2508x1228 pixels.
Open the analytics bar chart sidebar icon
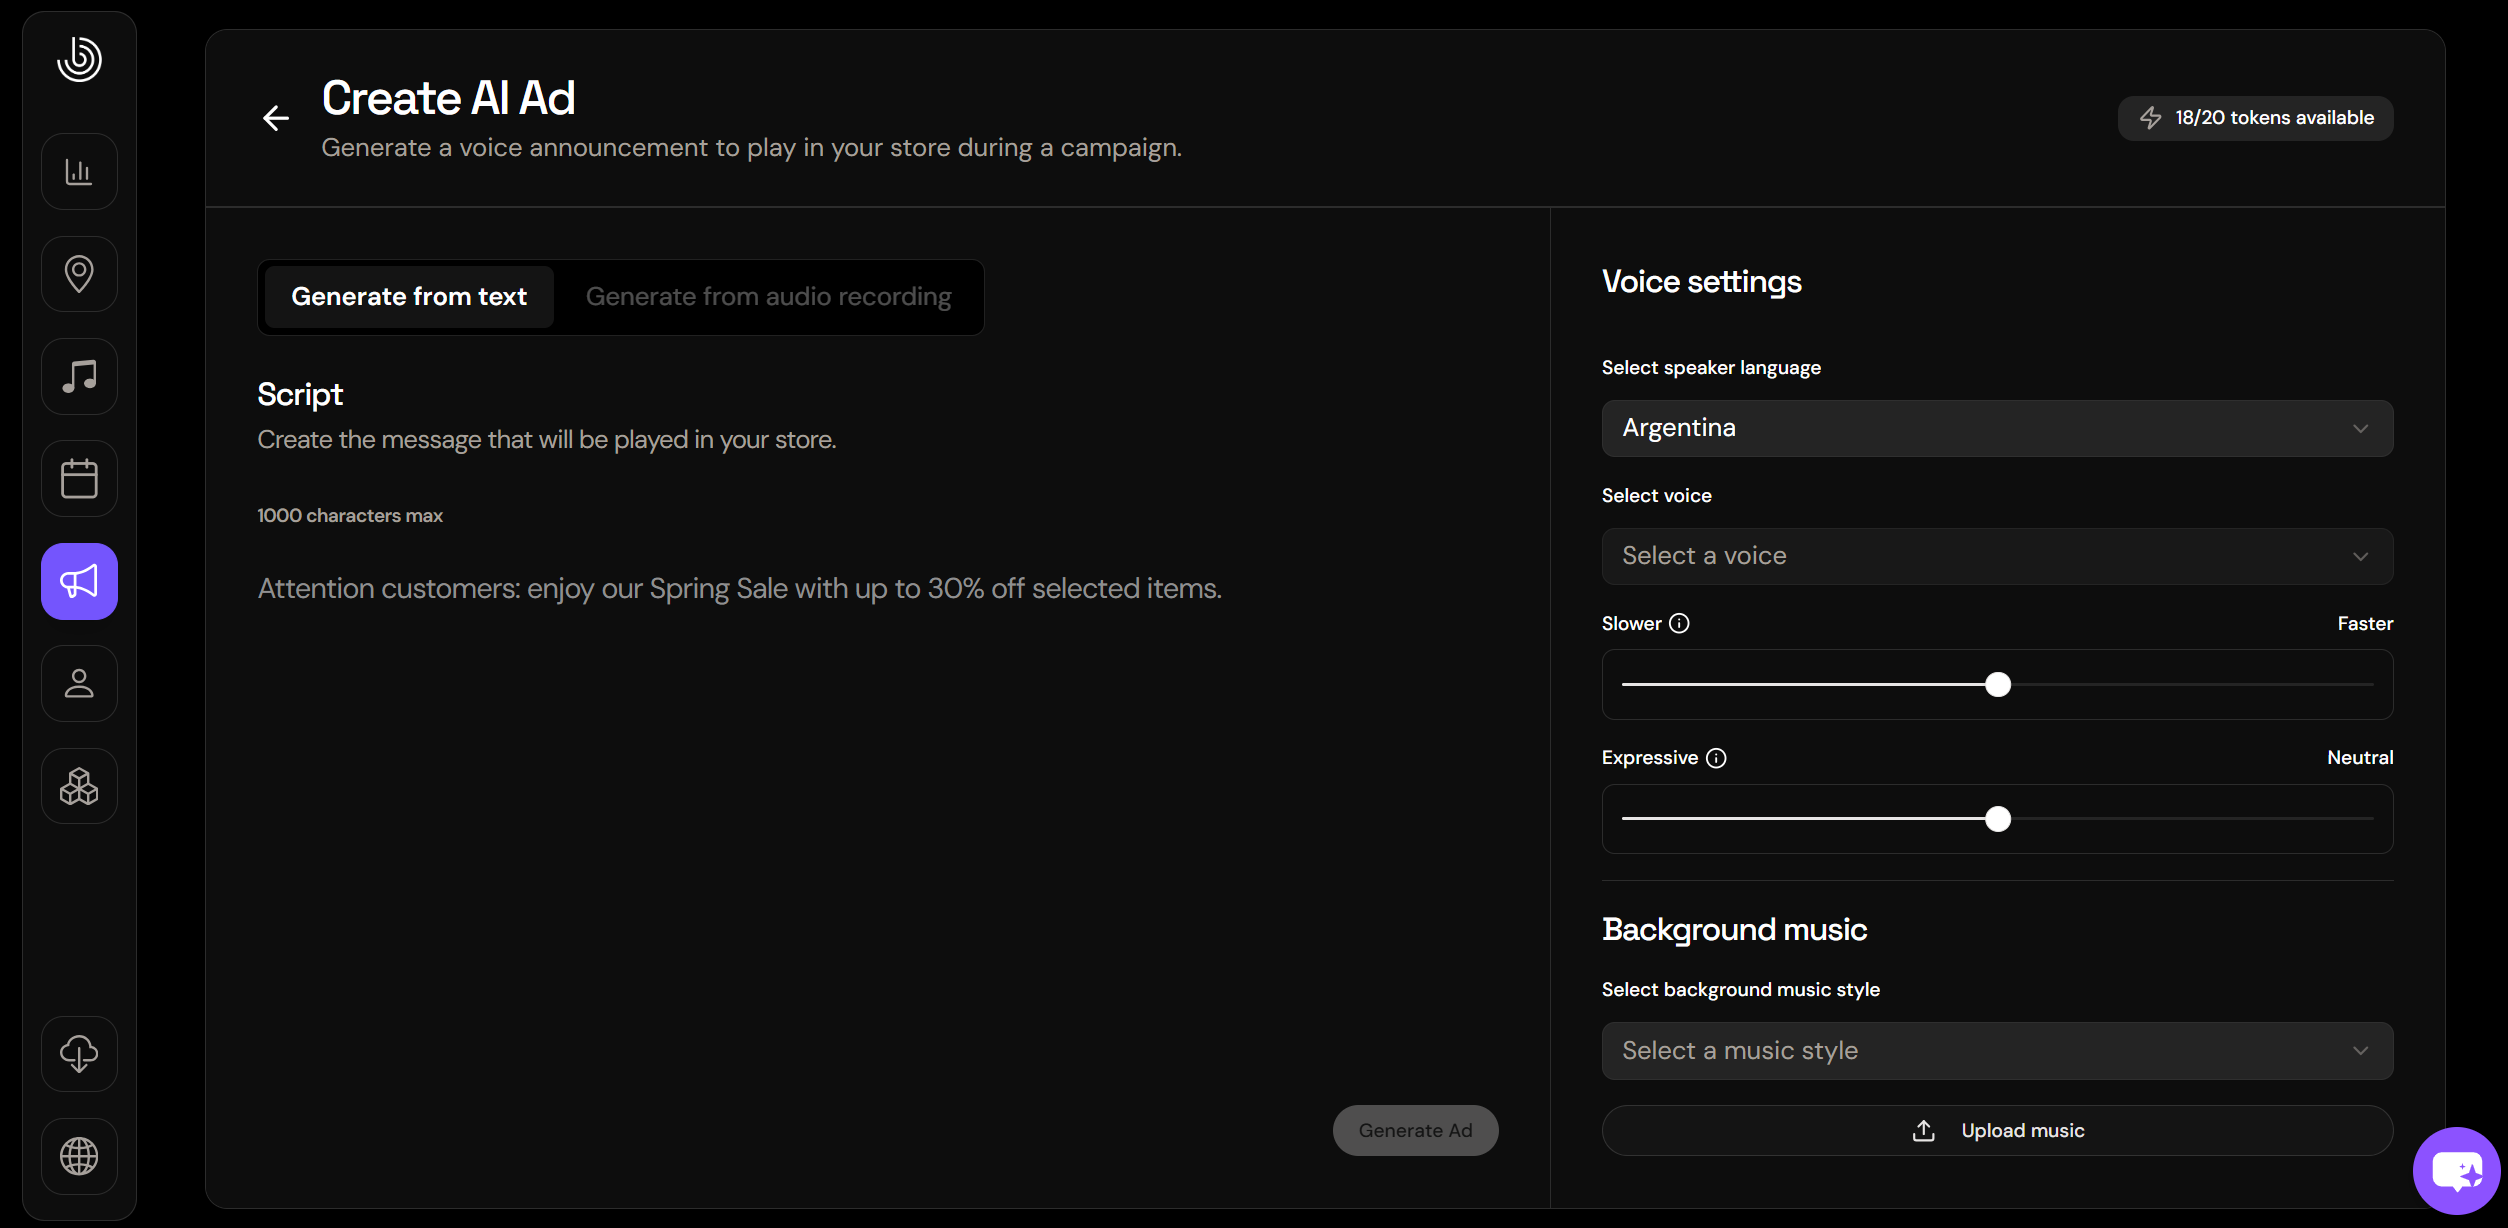pyautogui.click(x=79, y=172)
